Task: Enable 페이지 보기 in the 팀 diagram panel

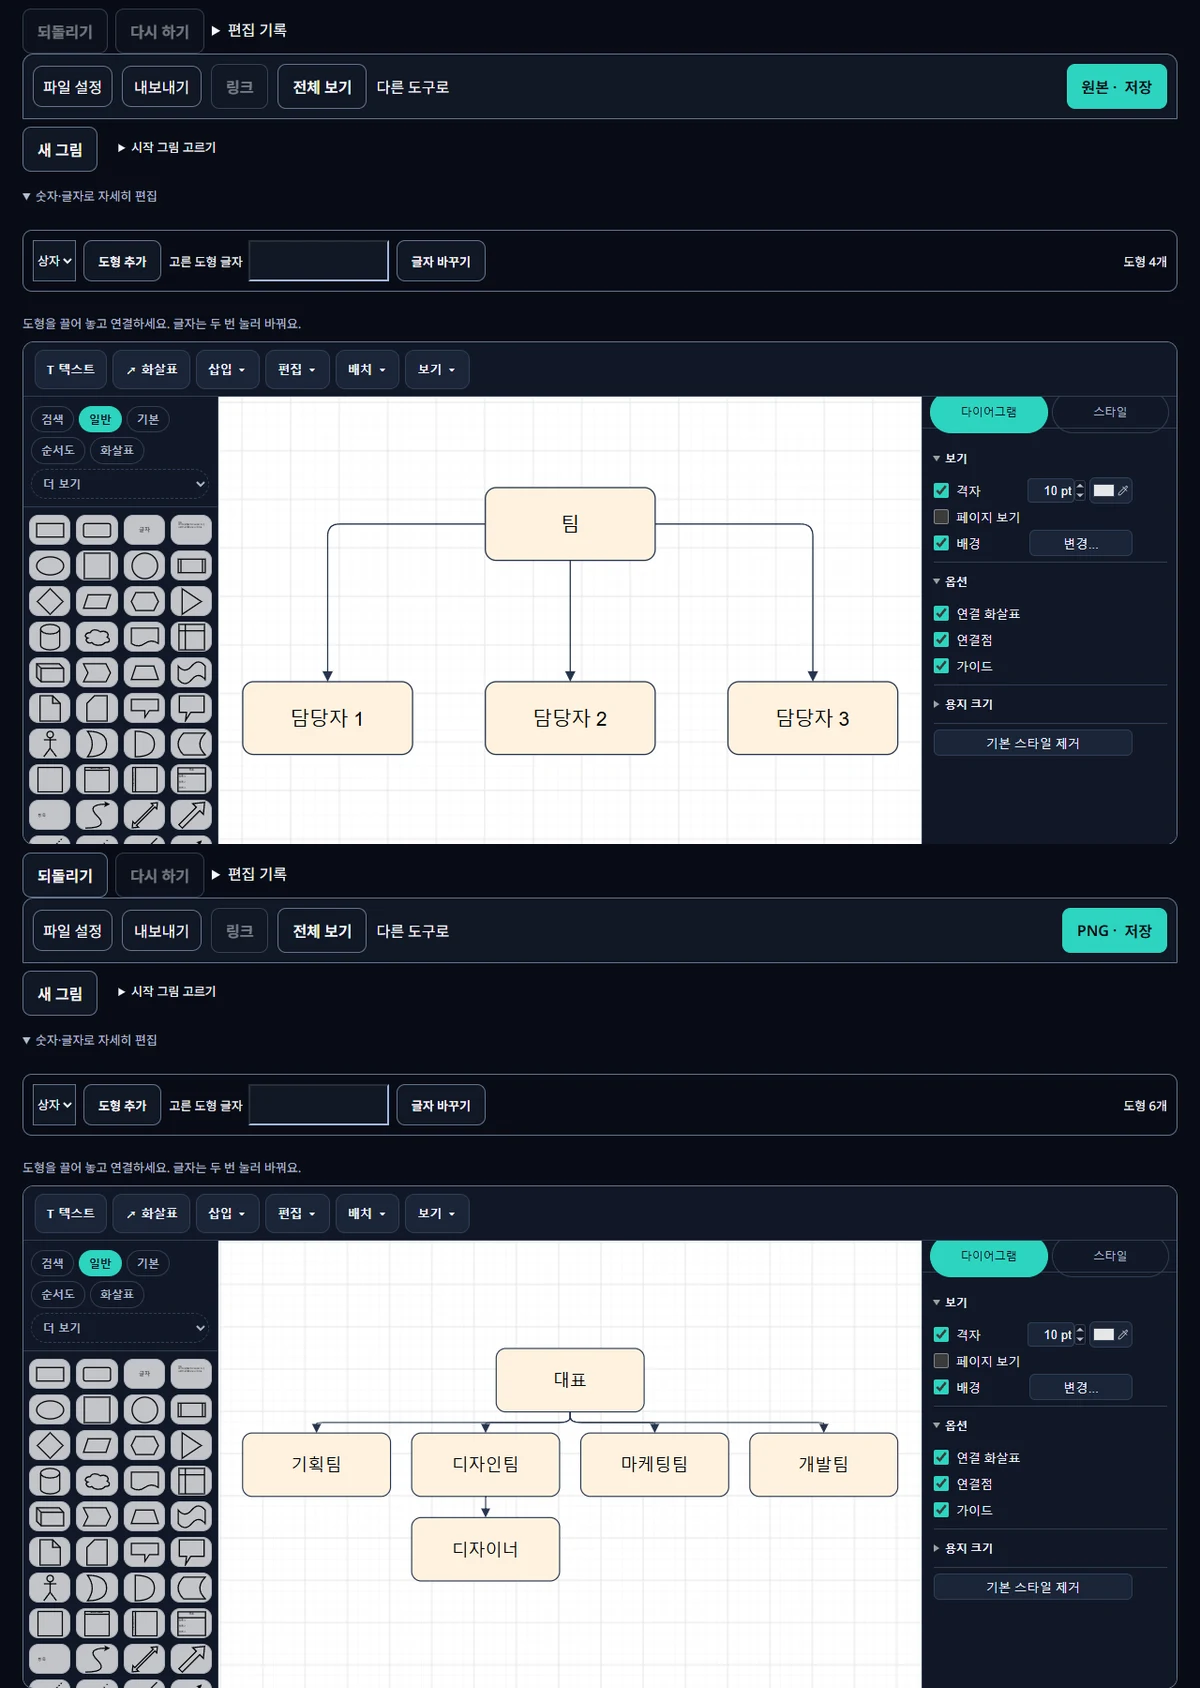Action: click(x=941, y=517)
